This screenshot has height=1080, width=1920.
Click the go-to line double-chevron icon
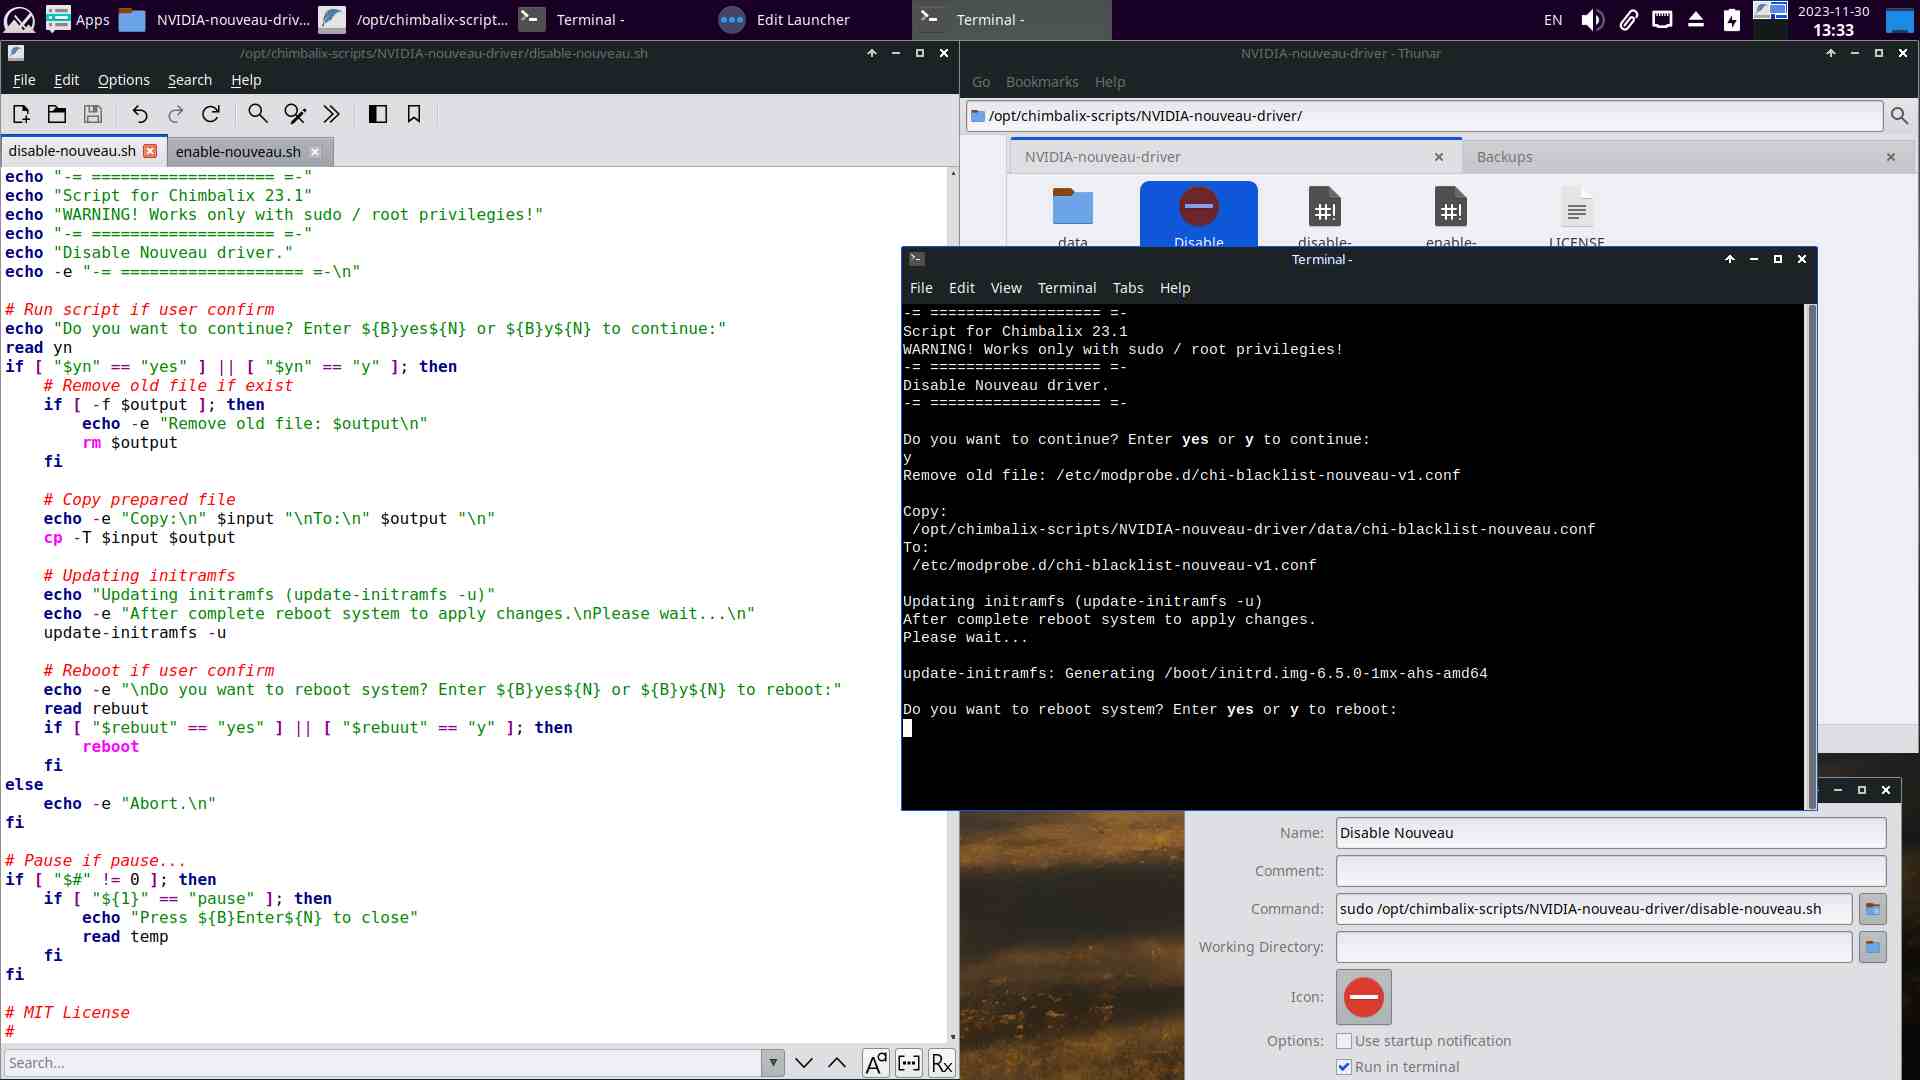tap(331, 114)
